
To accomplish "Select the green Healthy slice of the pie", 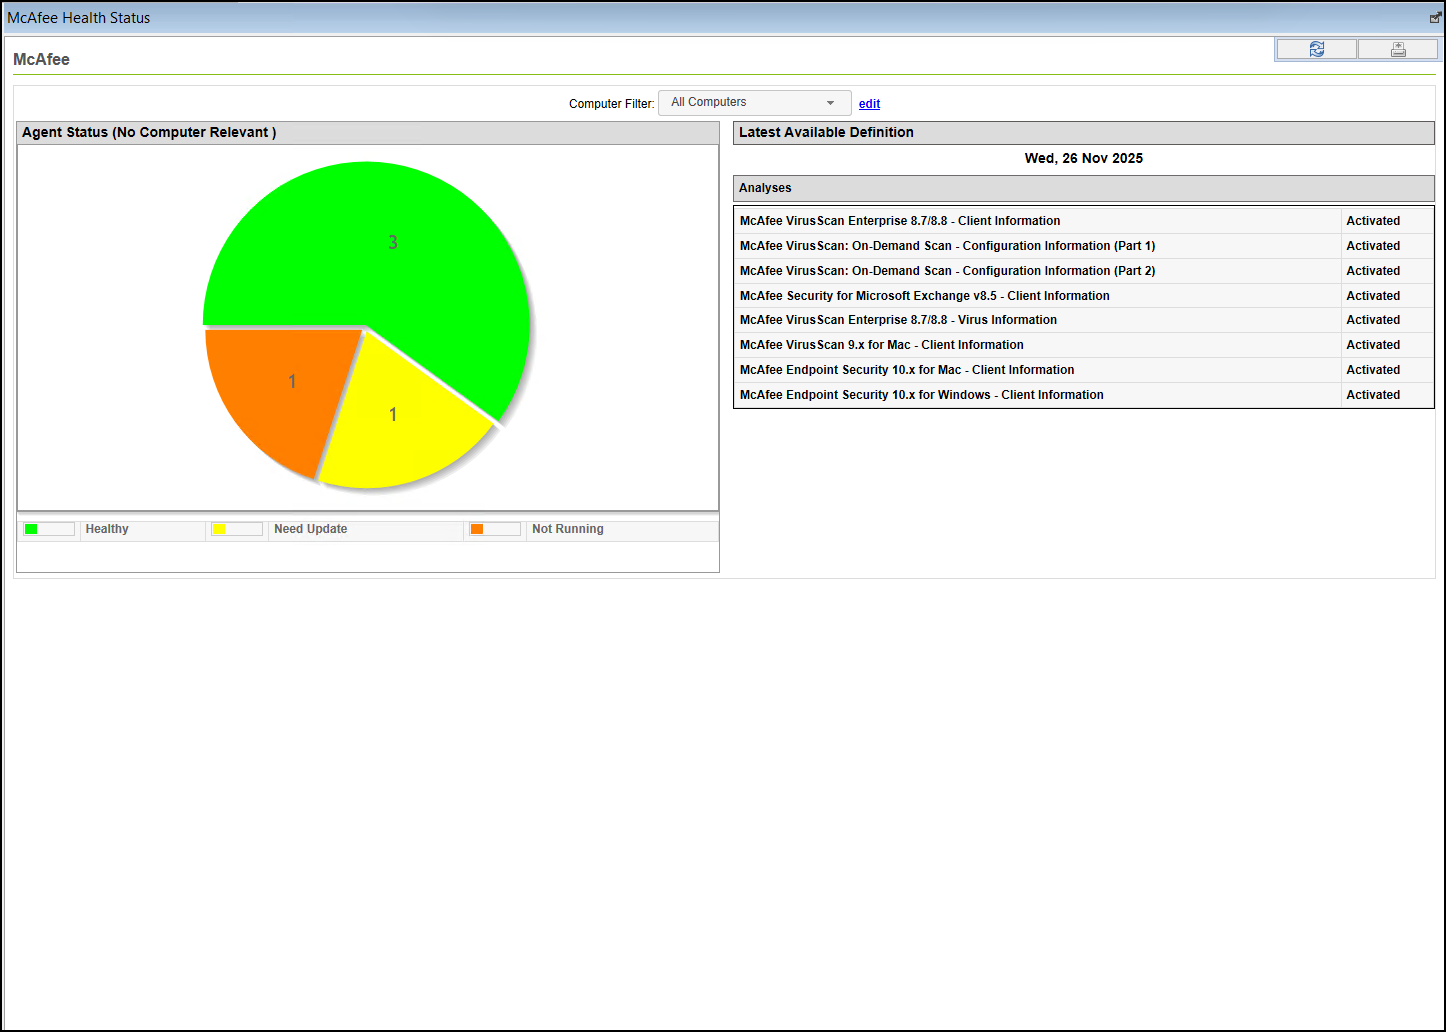I will pyautogui.click(x=394, y=241).
